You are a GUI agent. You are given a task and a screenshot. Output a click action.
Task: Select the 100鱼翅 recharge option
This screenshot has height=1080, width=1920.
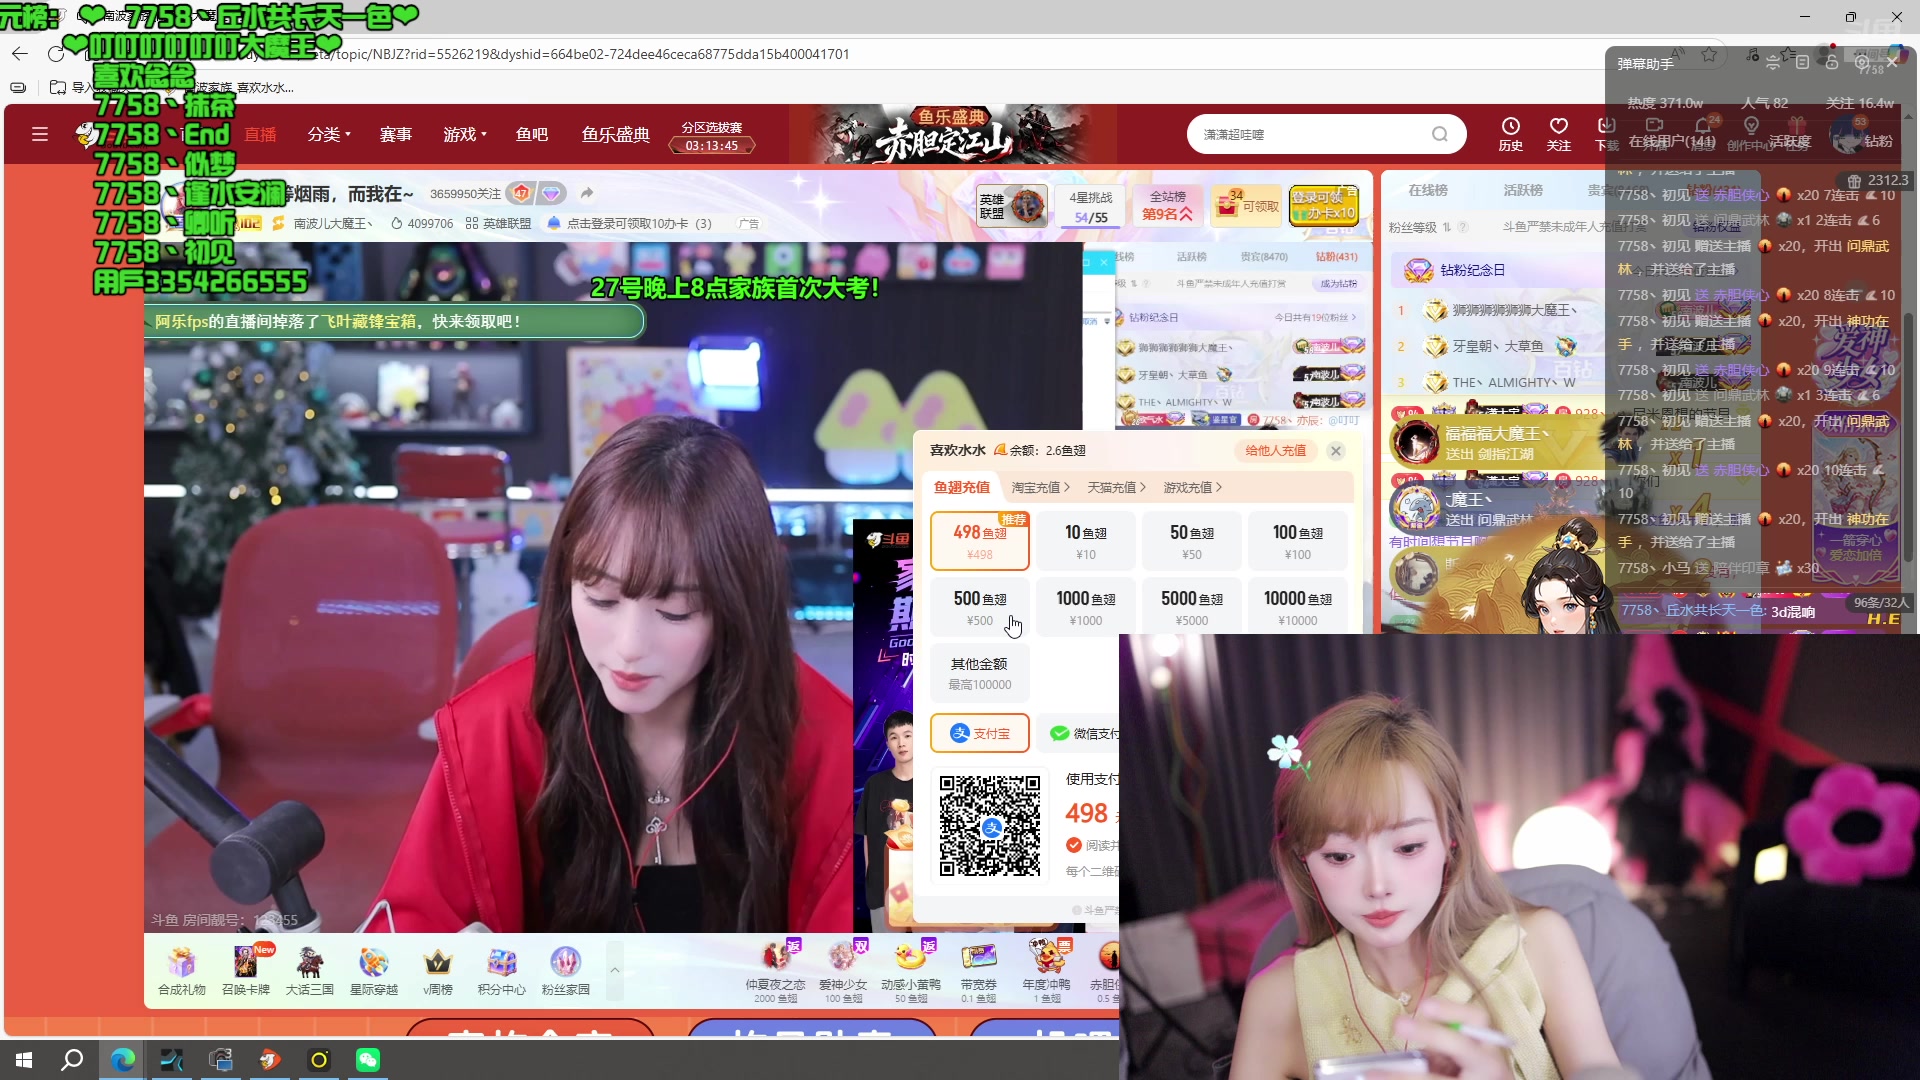(1298, 541)
